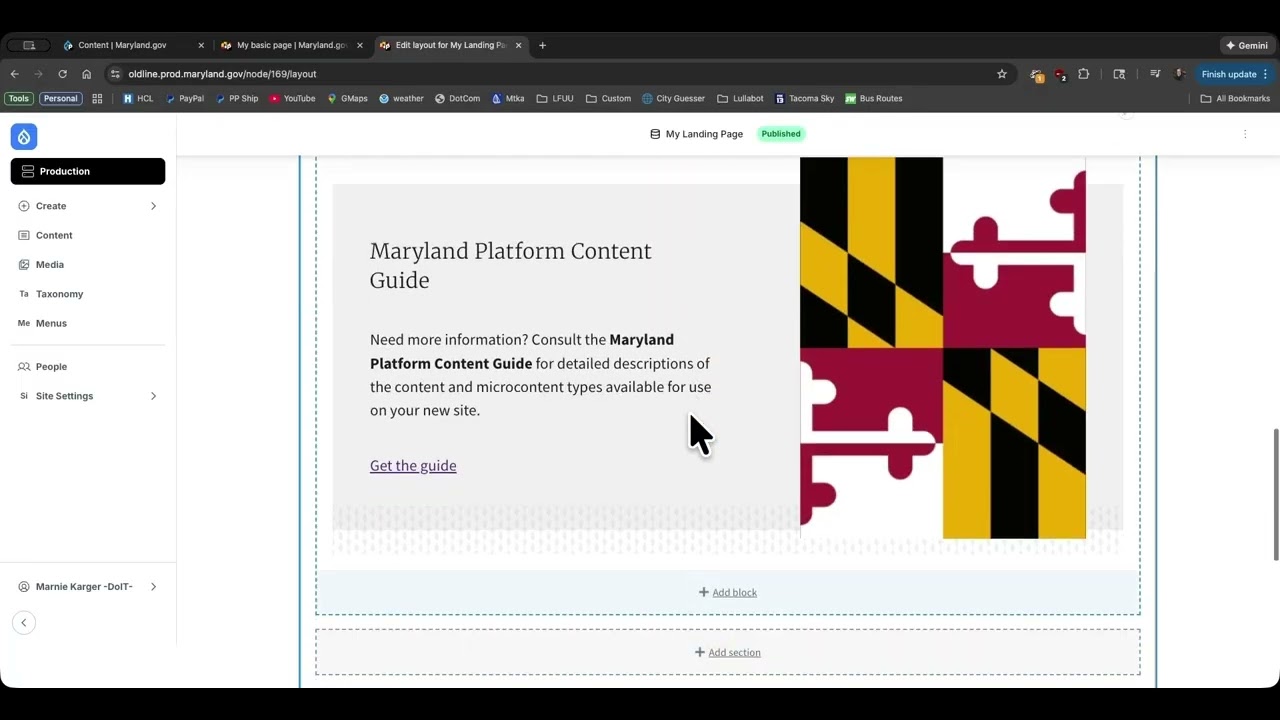1280x720 pixels.
Task: Click the page vertical scrollbar thumb
Action: 1275,494
